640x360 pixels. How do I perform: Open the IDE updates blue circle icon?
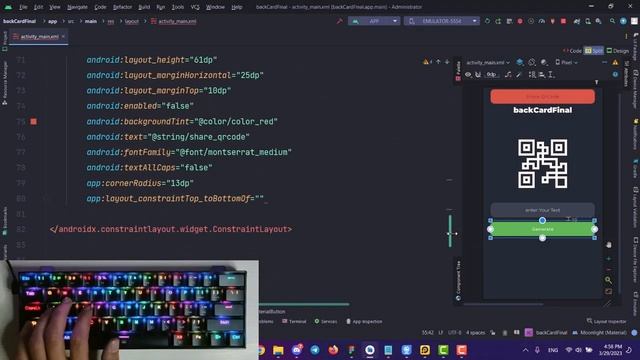[623, 21]
